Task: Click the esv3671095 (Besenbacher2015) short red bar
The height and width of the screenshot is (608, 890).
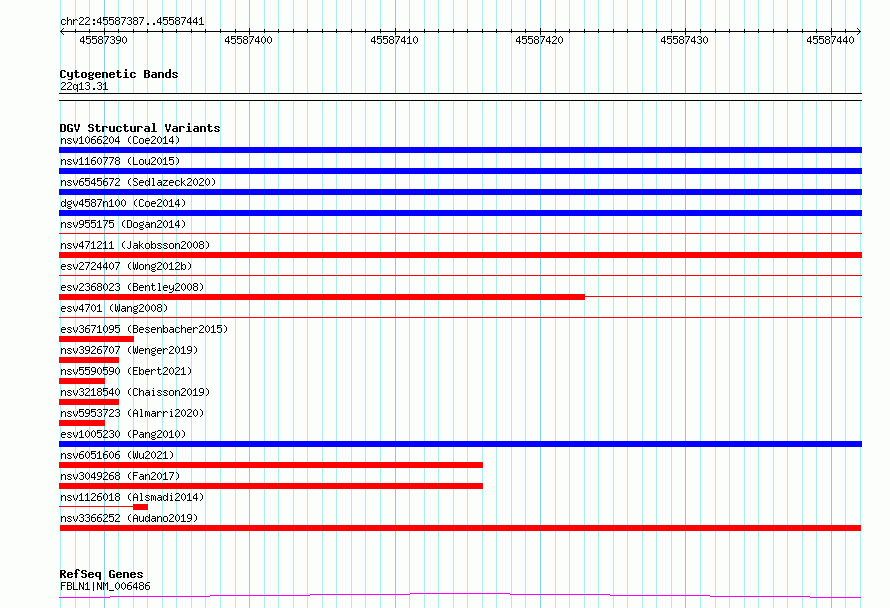Action: click(x=96, y=339)
